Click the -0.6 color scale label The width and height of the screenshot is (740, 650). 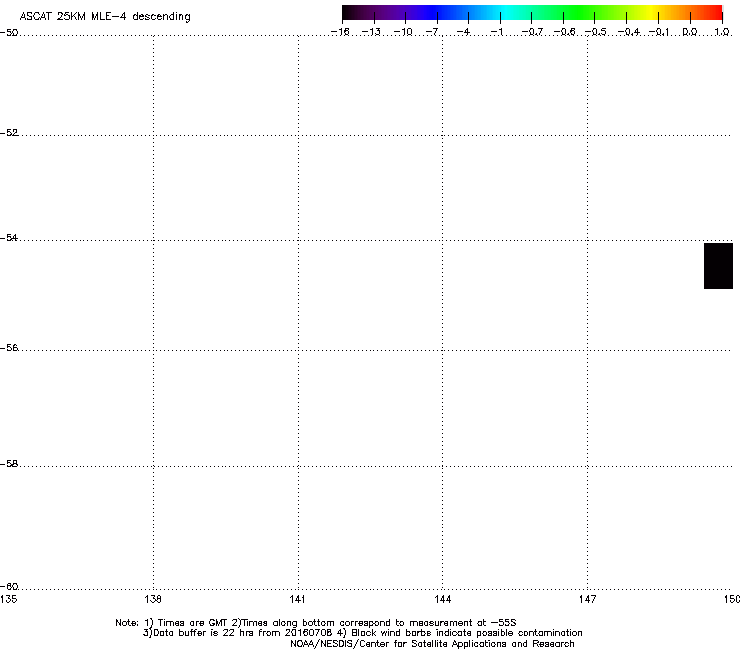(564, 32)
